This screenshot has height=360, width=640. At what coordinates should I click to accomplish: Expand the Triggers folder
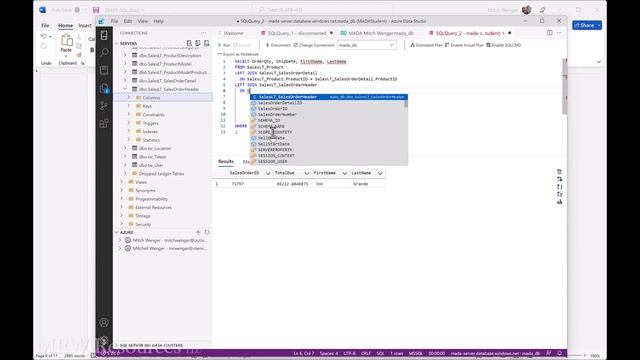129,123
